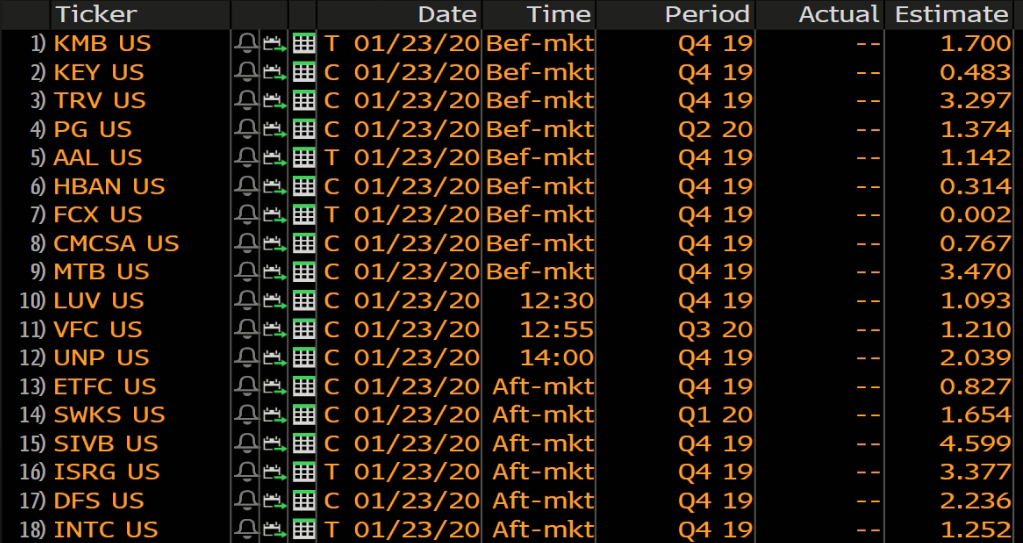
Task: Set alert bell for KMB US
Action: pyautogui.click(x=247, y=44)
